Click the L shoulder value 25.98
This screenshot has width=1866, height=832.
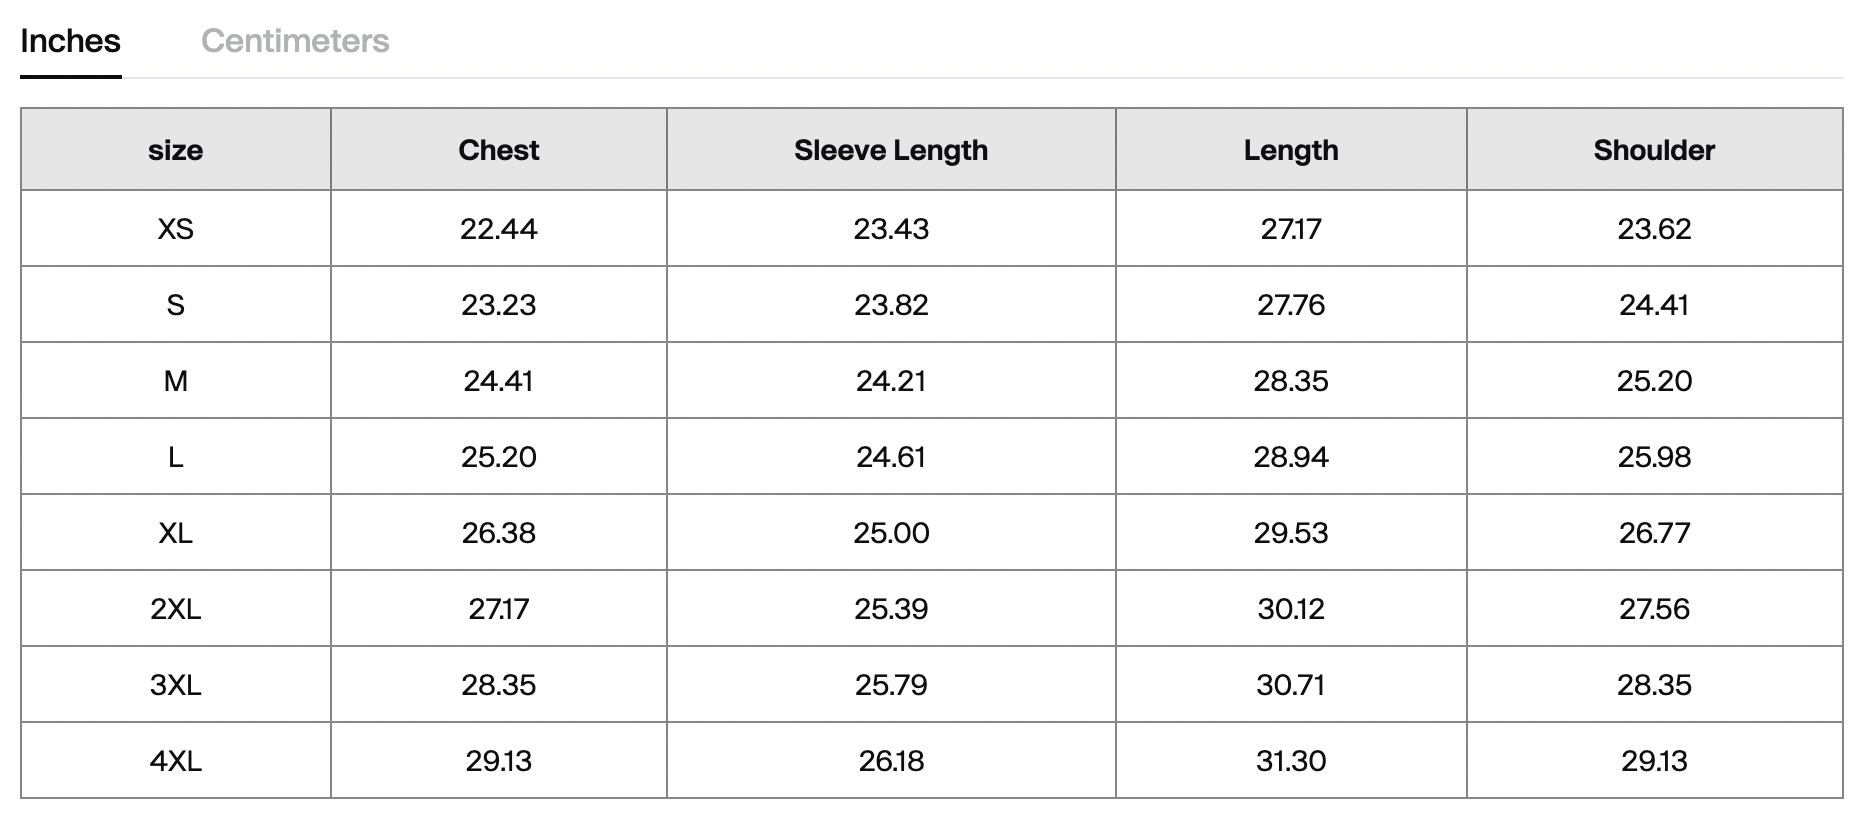[1654, 457]
